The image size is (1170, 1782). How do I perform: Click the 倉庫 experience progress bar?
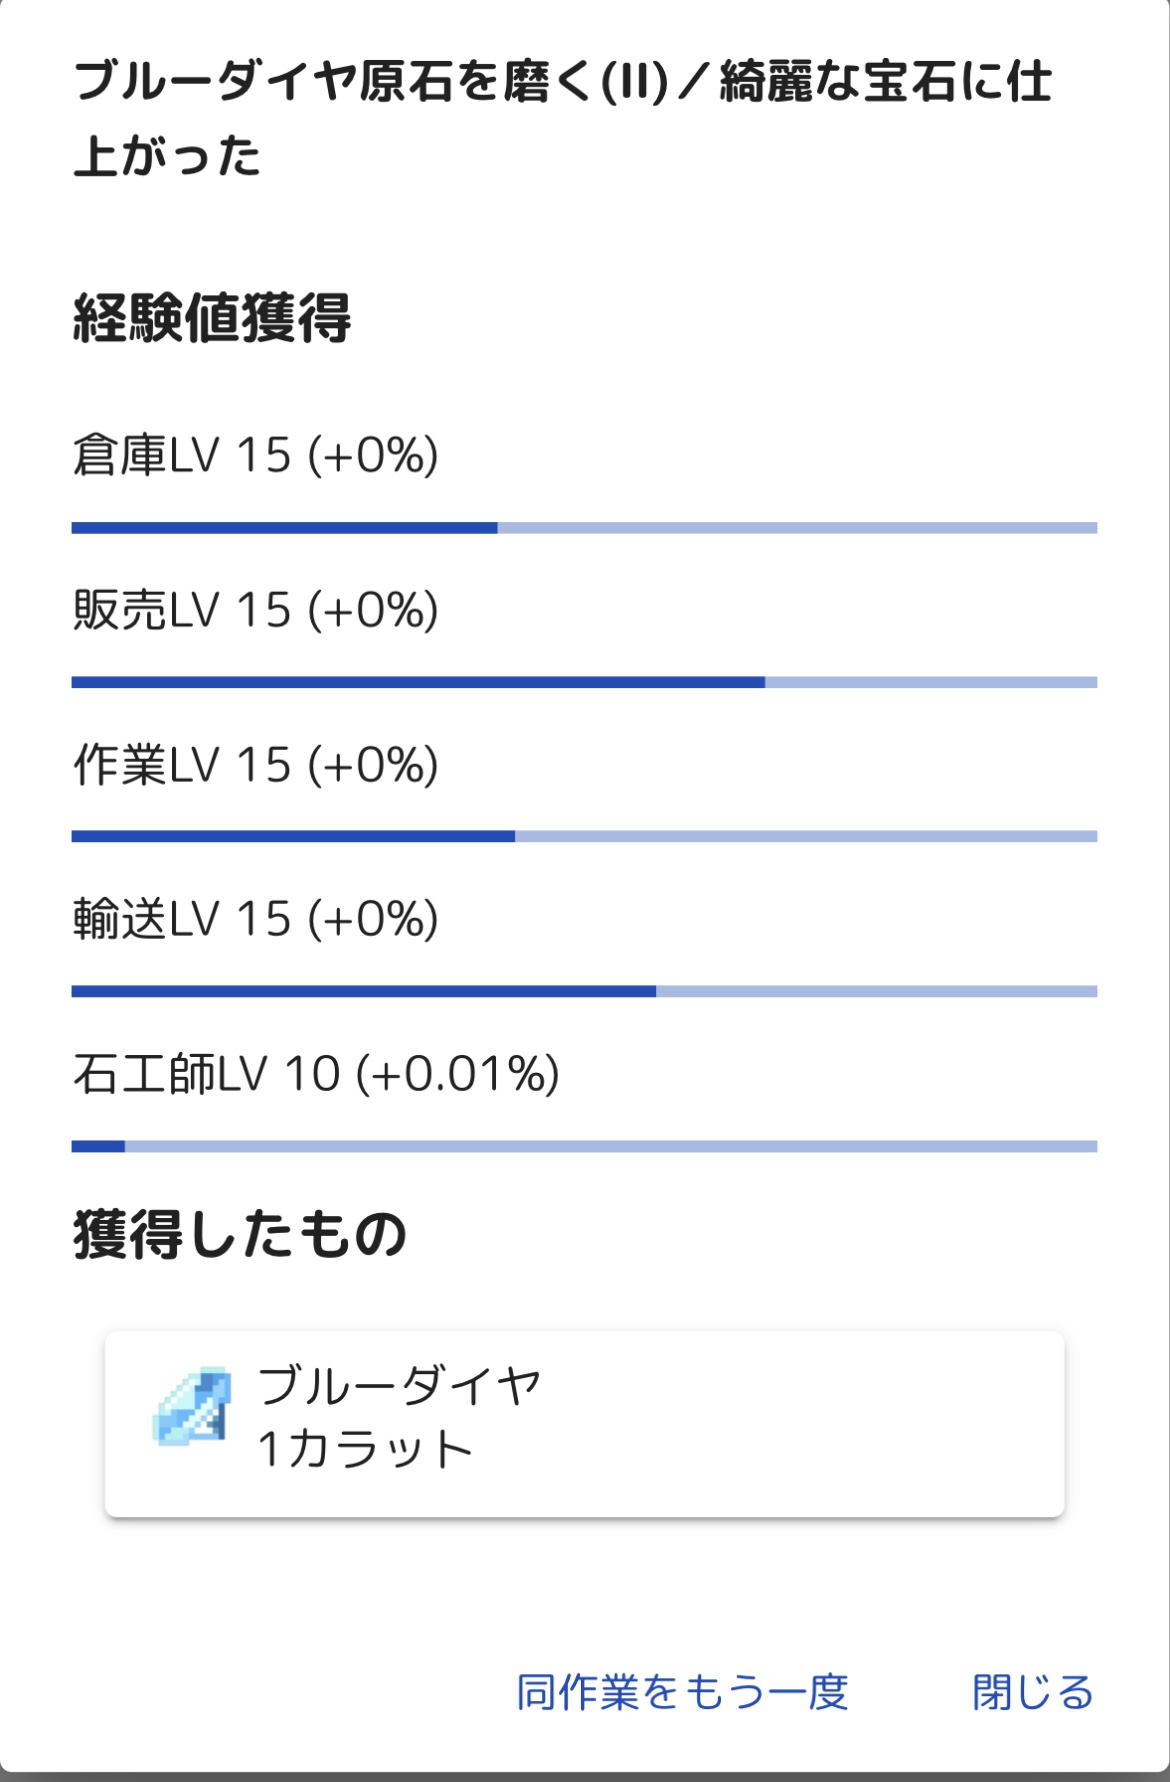point(584,528)
